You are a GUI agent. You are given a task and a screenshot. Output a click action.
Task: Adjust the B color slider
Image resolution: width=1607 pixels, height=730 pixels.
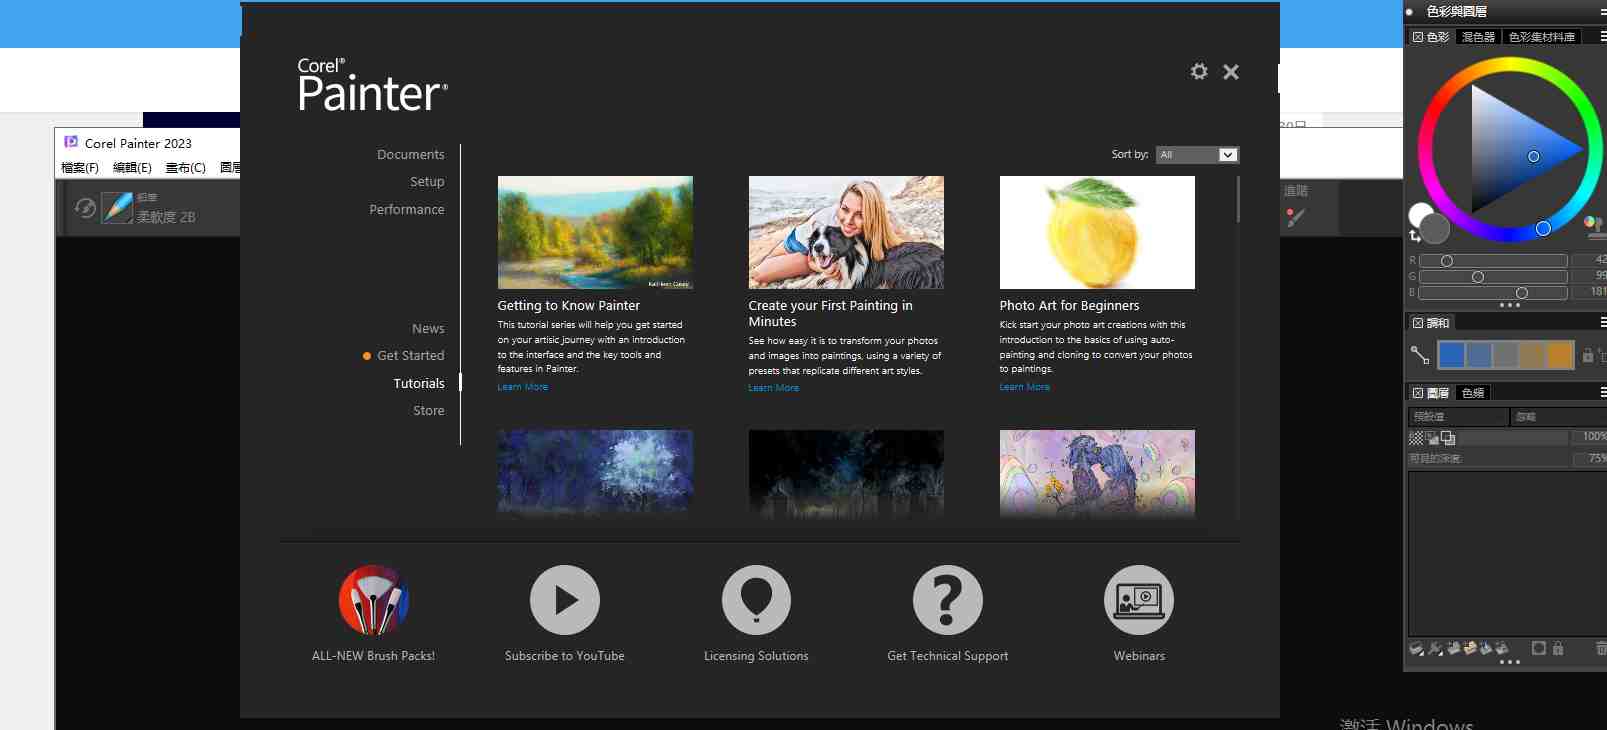click(1493, 293)
